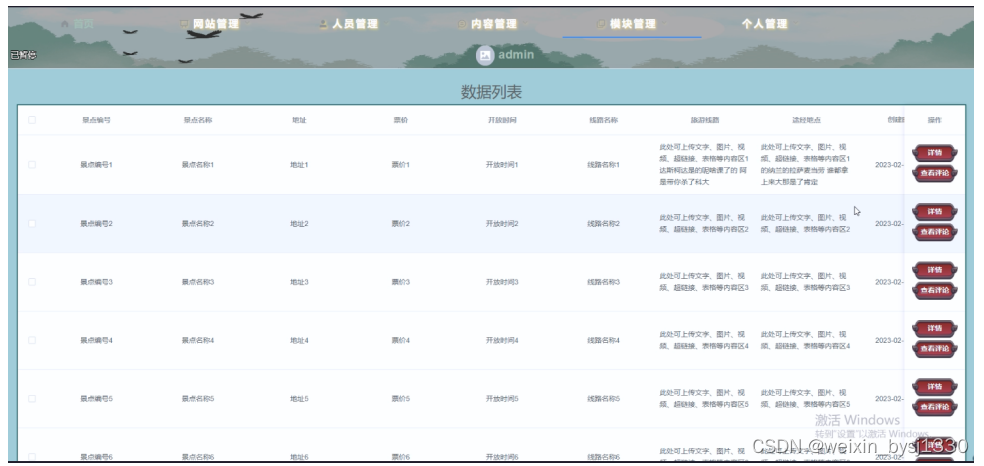
Task: Select cell 景点名称2
Action: click(x=198, y=223)
